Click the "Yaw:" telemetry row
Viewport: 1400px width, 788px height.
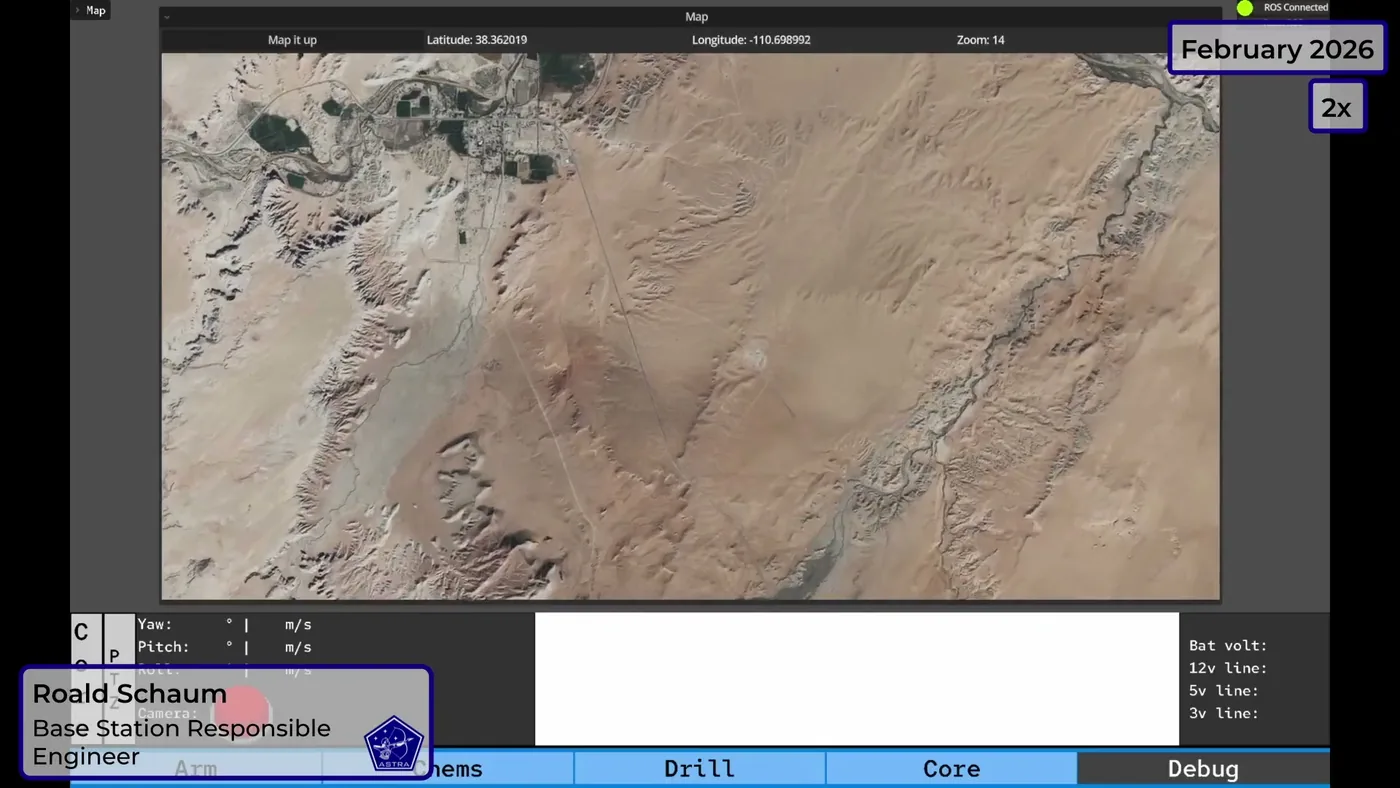pos(225,625)
